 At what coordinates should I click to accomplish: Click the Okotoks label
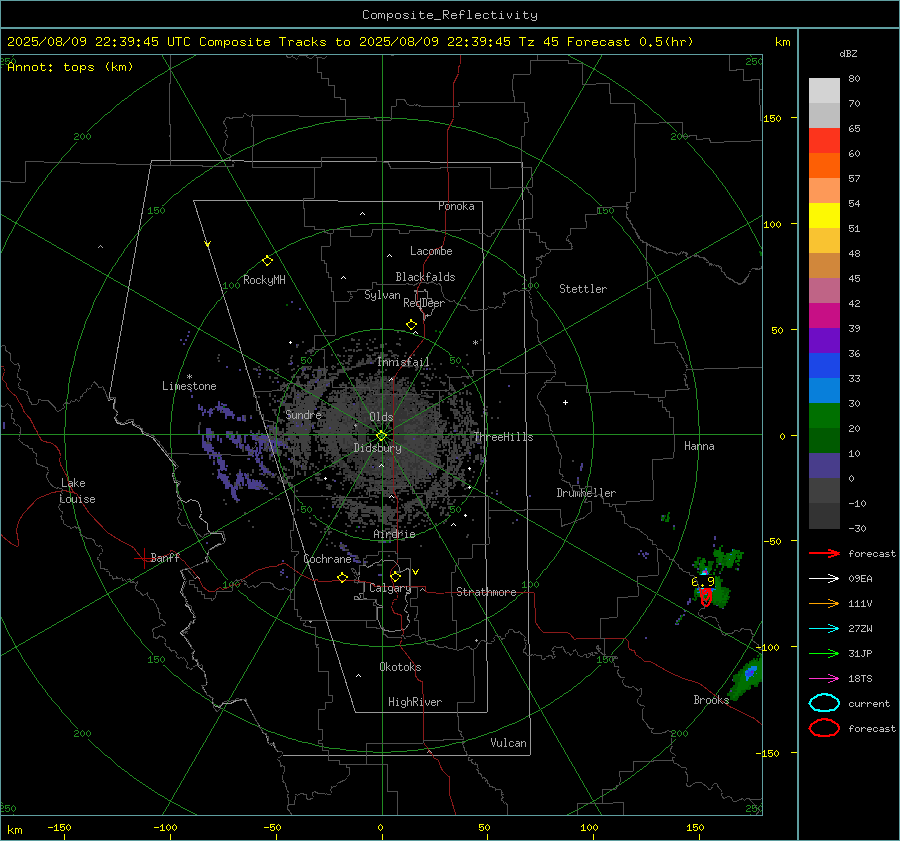400,667
